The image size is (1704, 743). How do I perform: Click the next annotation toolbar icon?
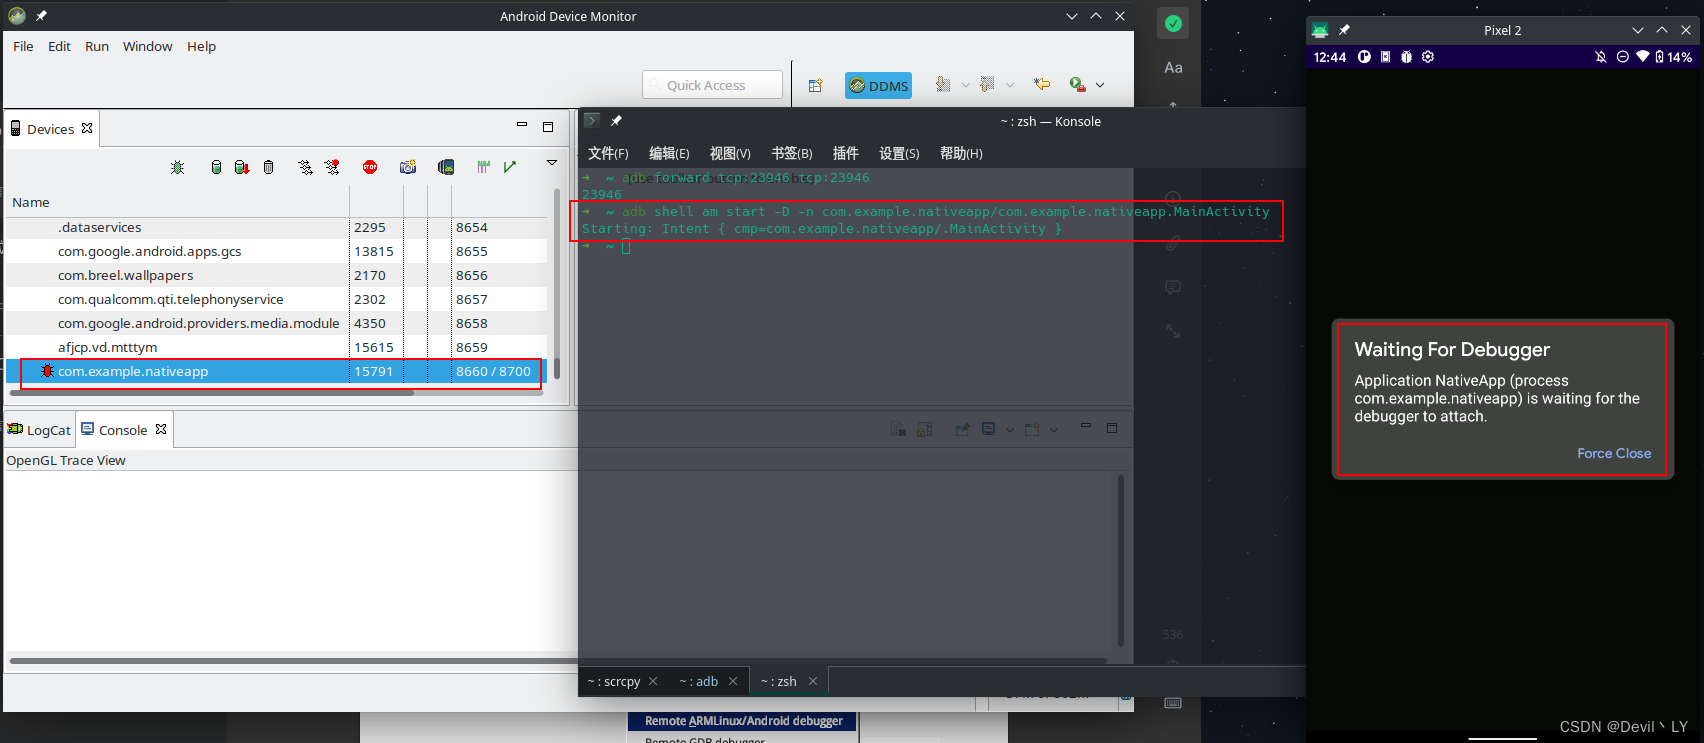943,84
